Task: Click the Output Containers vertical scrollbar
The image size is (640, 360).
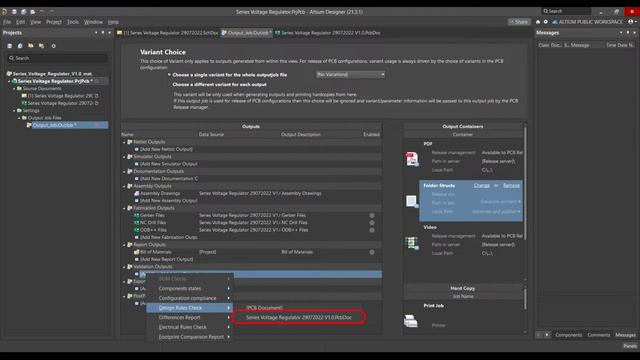Action: pos(525,182)
